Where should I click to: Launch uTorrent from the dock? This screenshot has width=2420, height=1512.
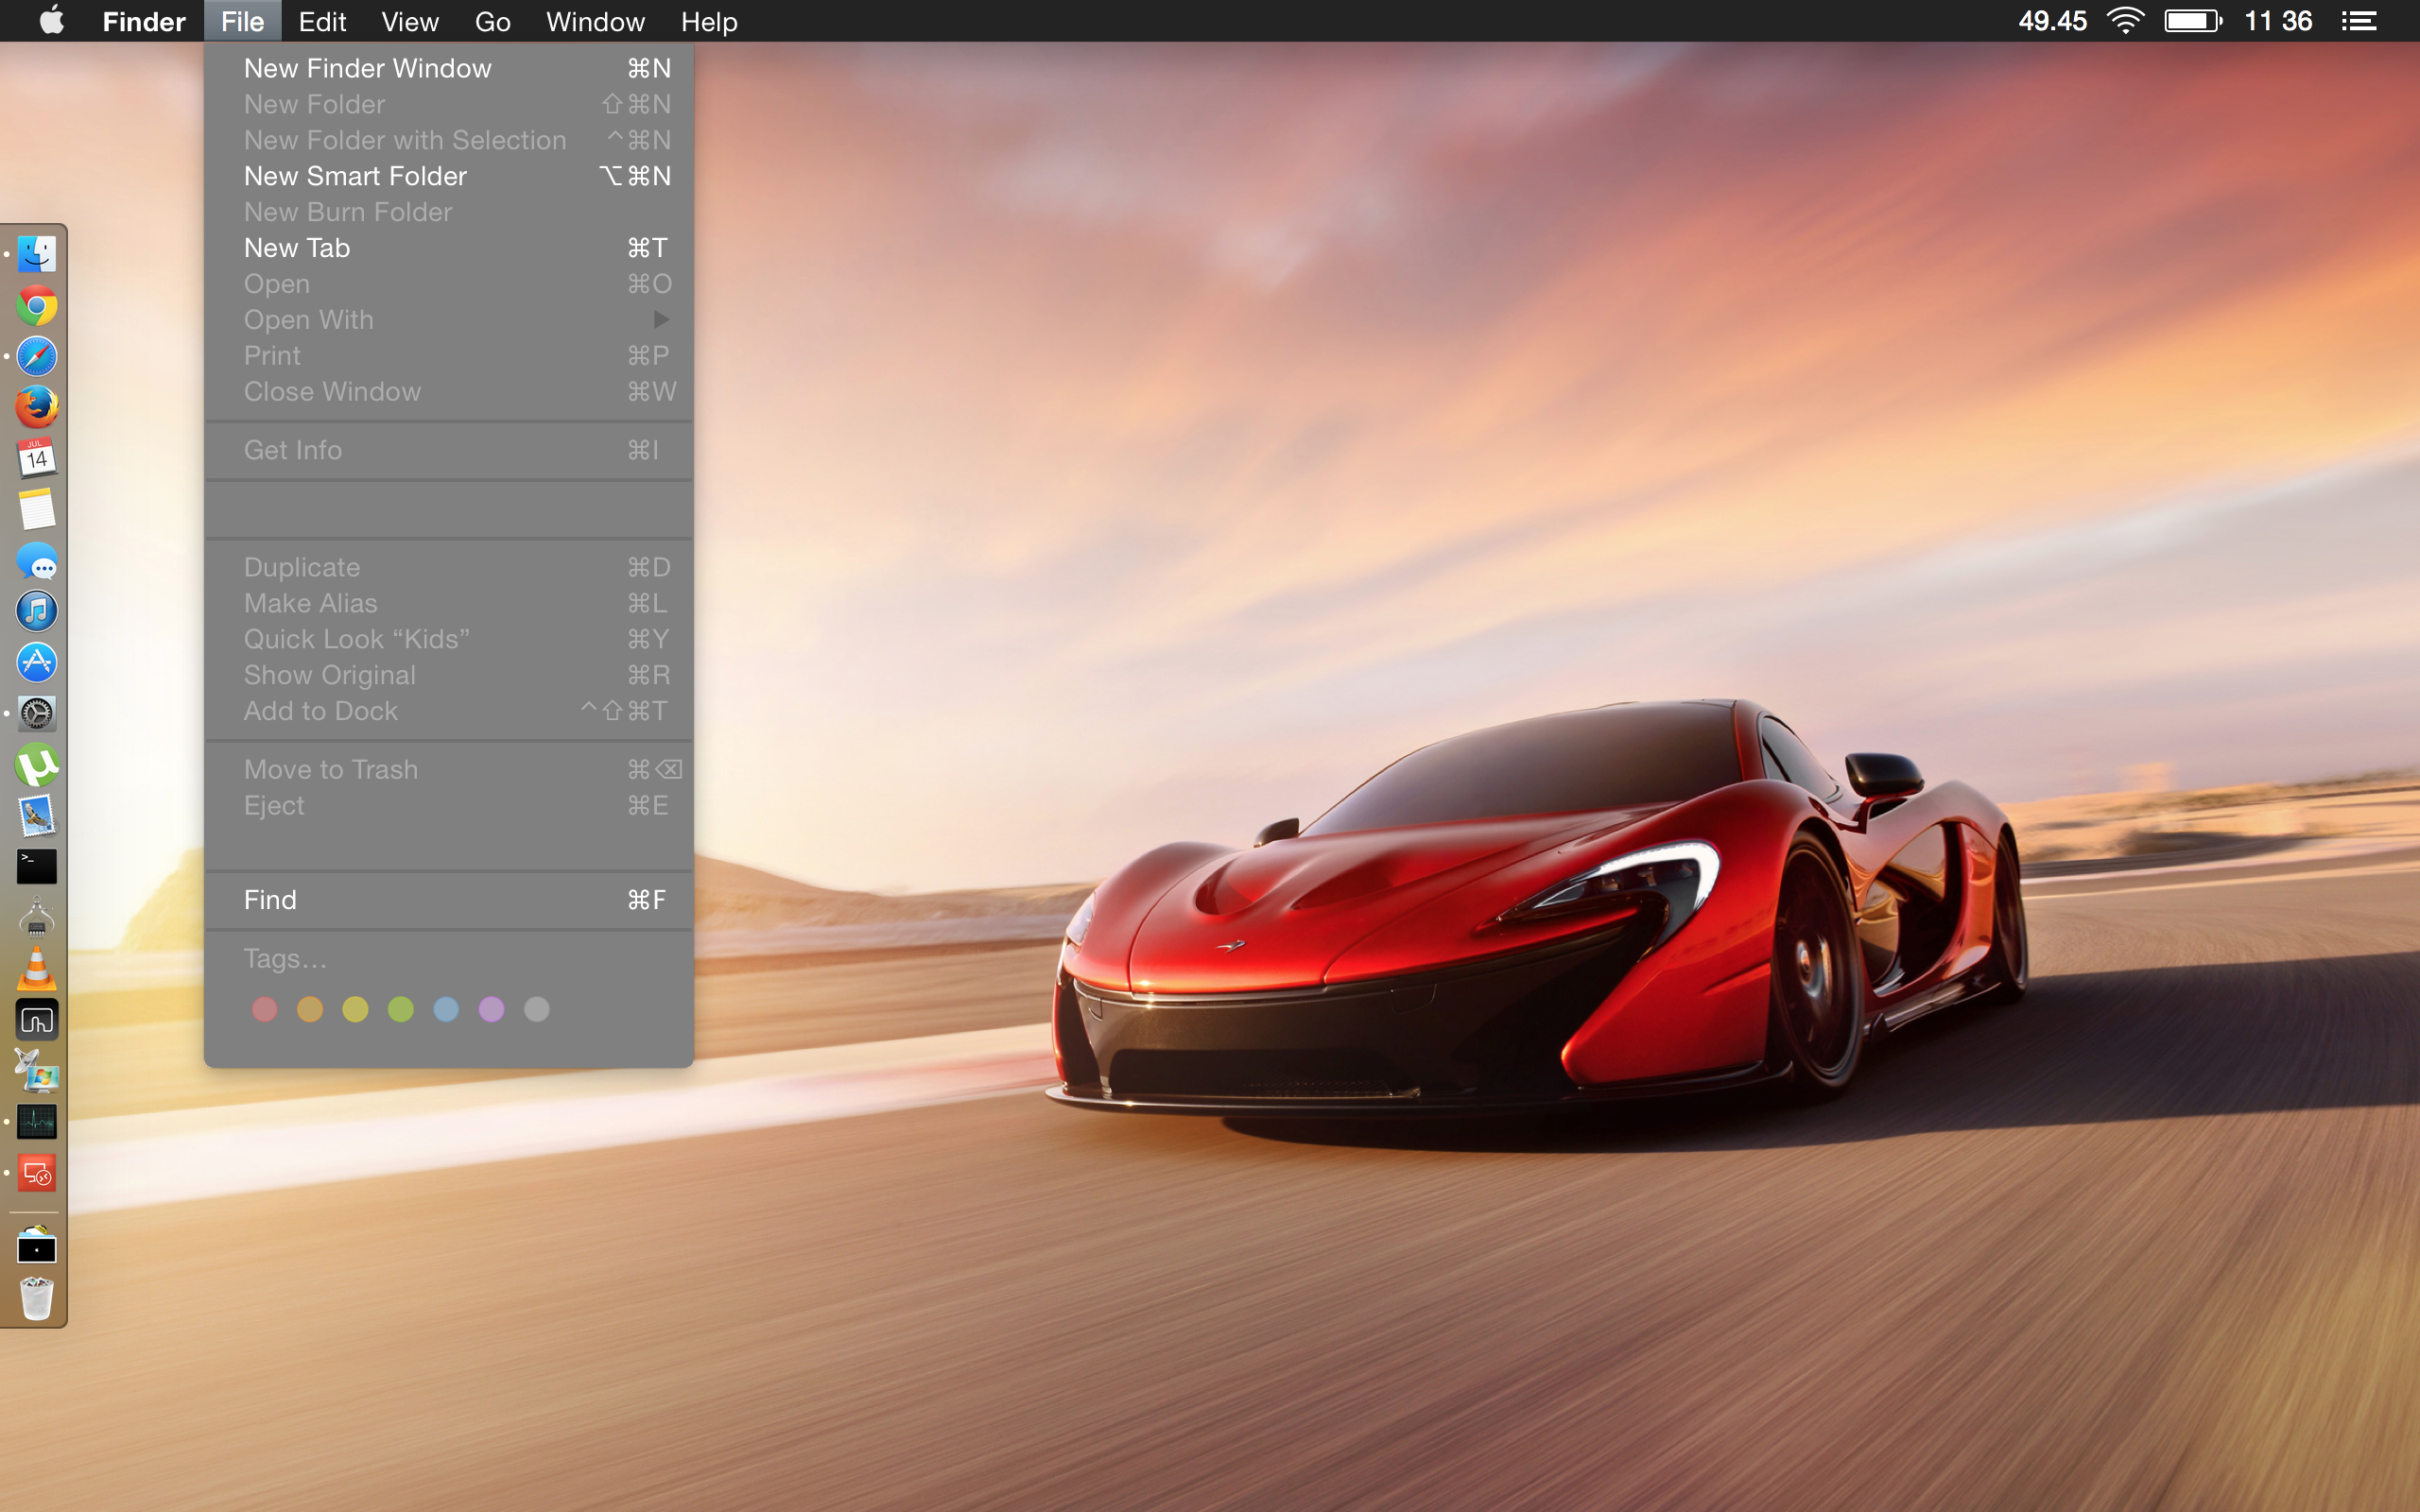37,765
